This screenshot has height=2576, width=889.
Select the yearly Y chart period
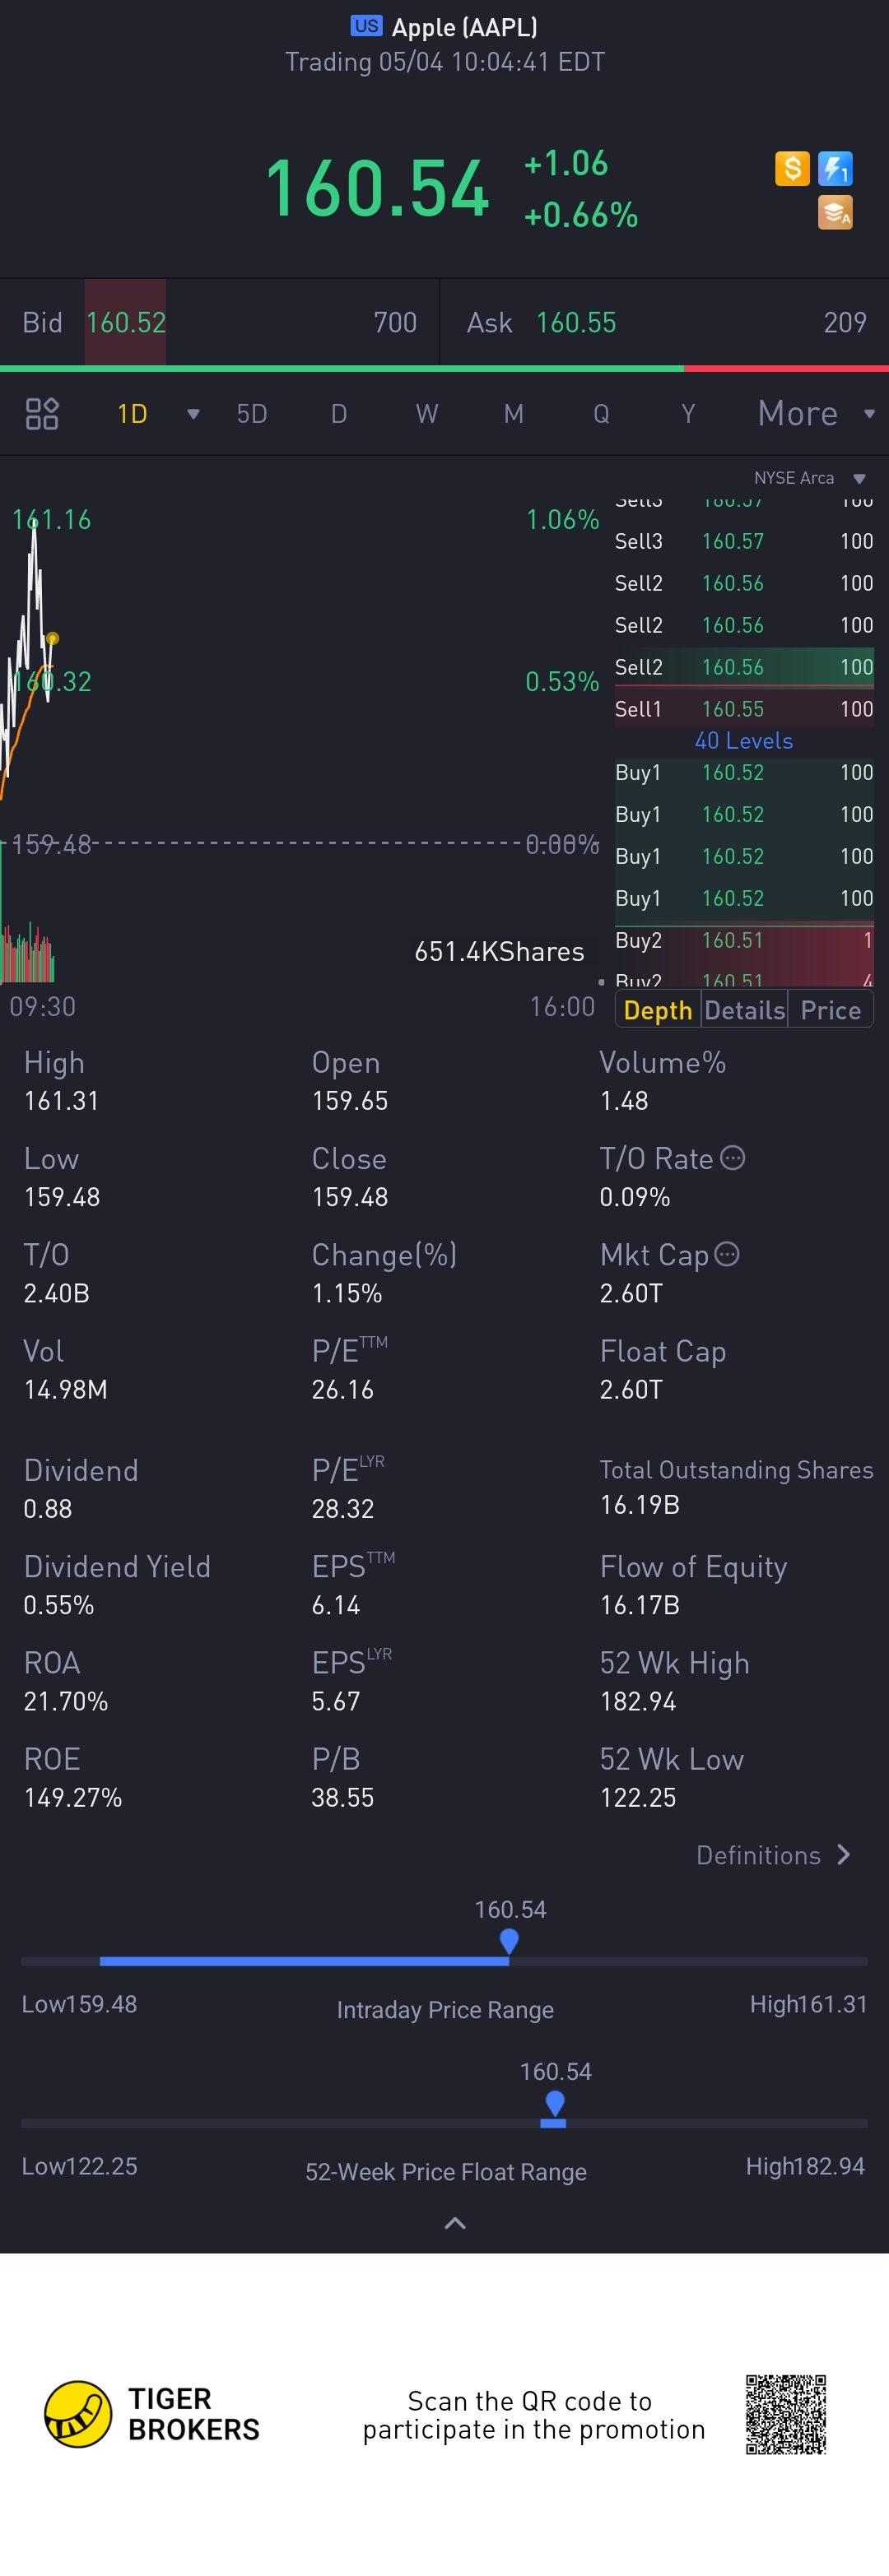[x=688, y=414]
